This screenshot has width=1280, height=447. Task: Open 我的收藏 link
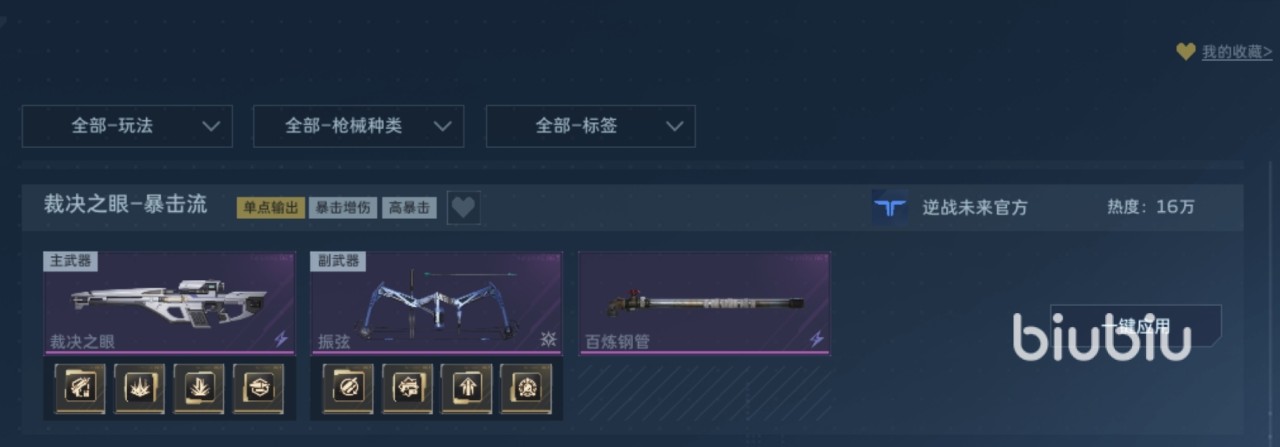pyautogui.click(x=1237, y=52)
